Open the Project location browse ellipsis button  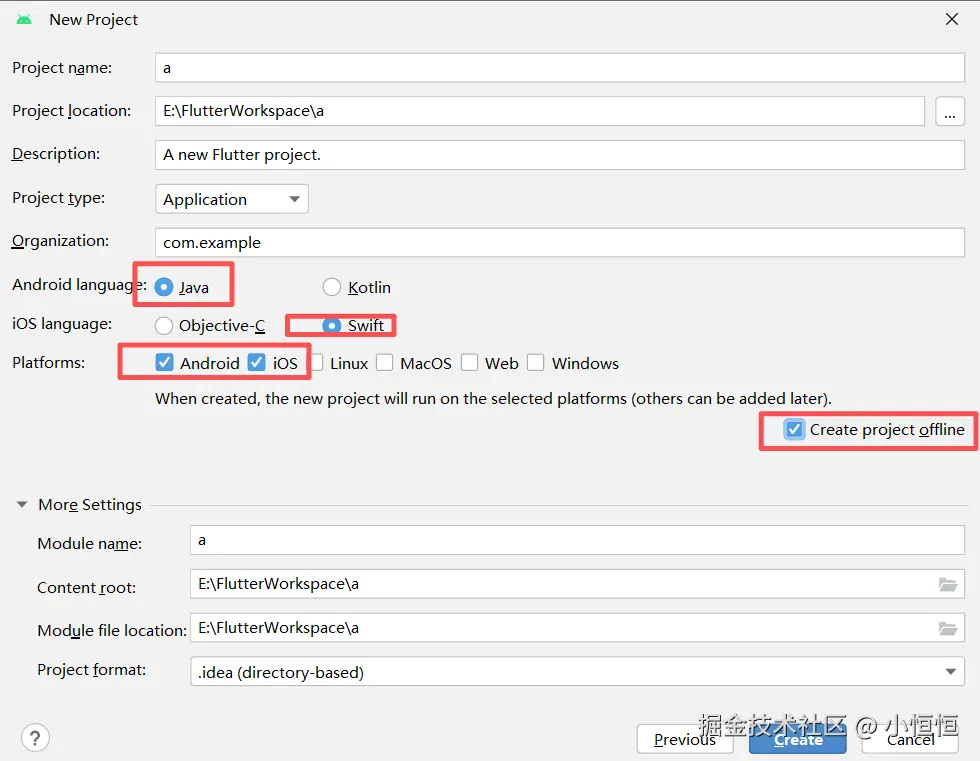coord(949,111)
